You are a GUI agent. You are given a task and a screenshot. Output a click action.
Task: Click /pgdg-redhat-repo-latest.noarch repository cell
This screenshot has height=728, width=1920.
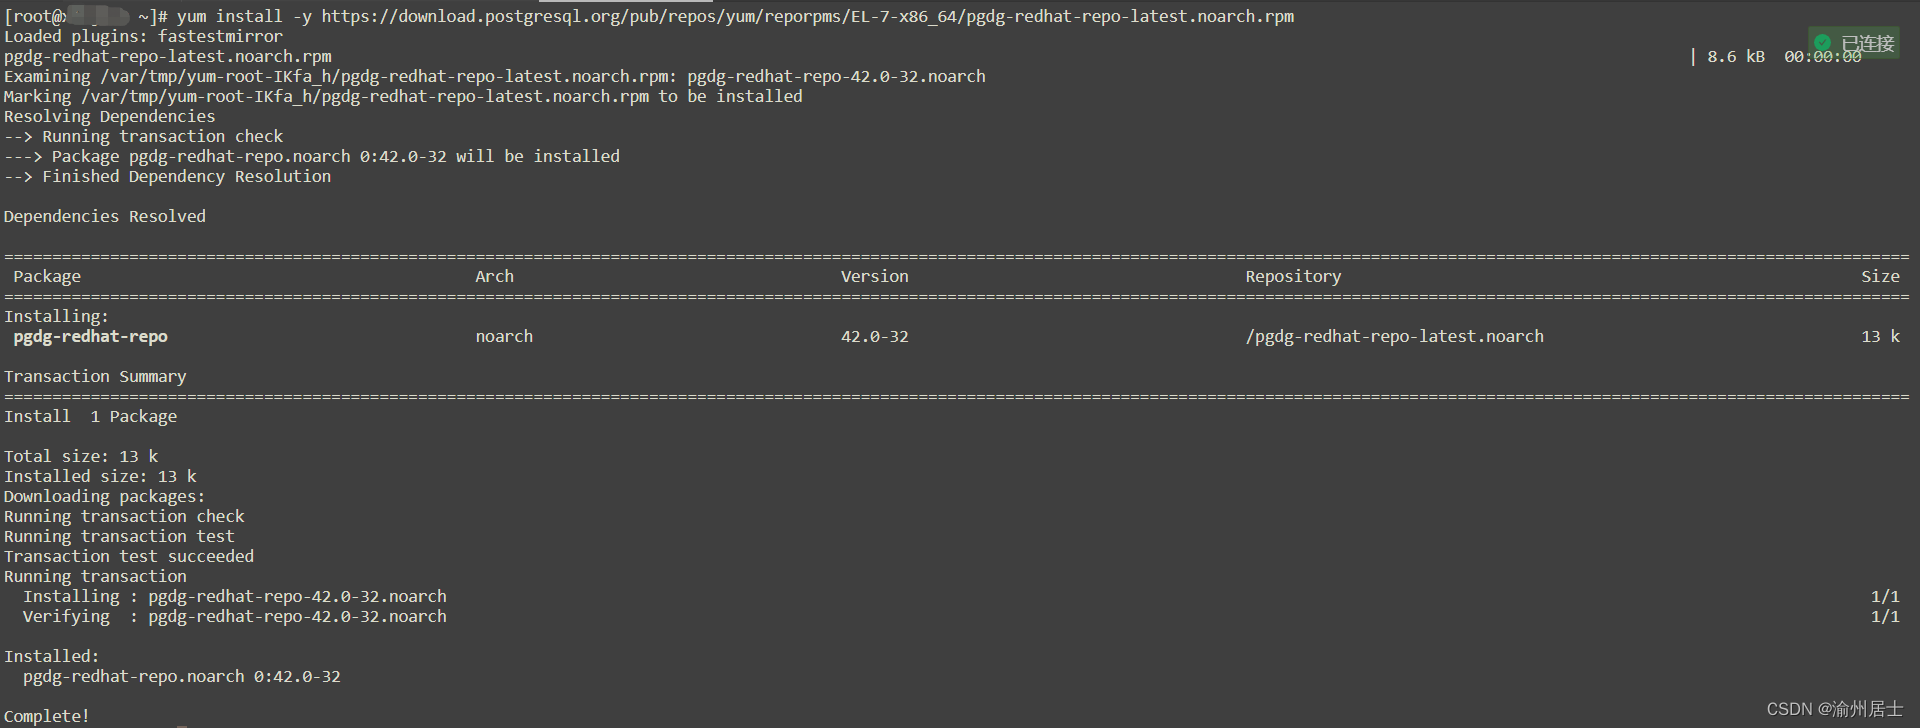point(1394,336)
